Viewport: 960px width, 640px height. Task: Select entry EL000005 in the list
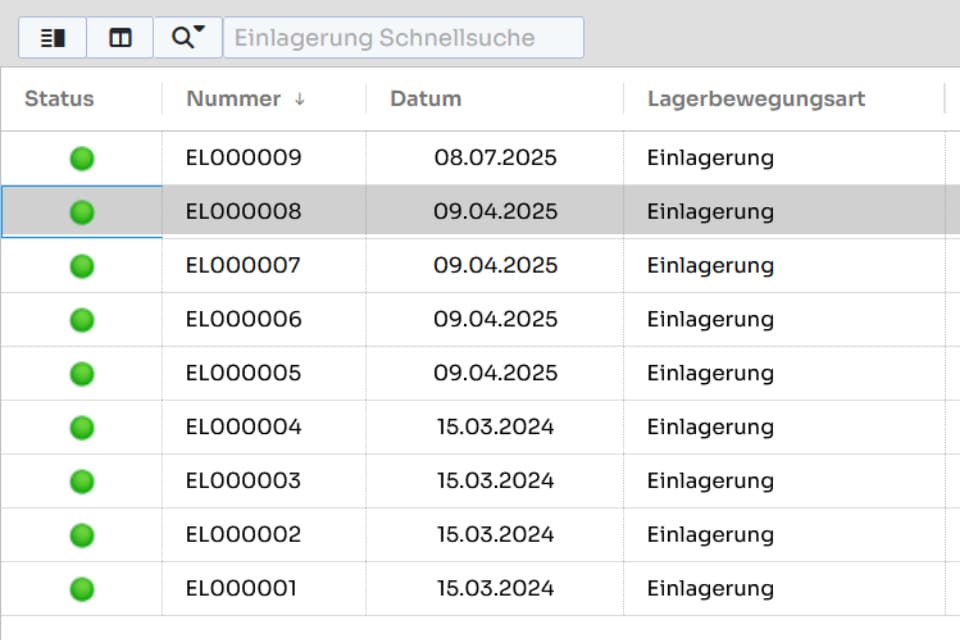click(243, 374)
